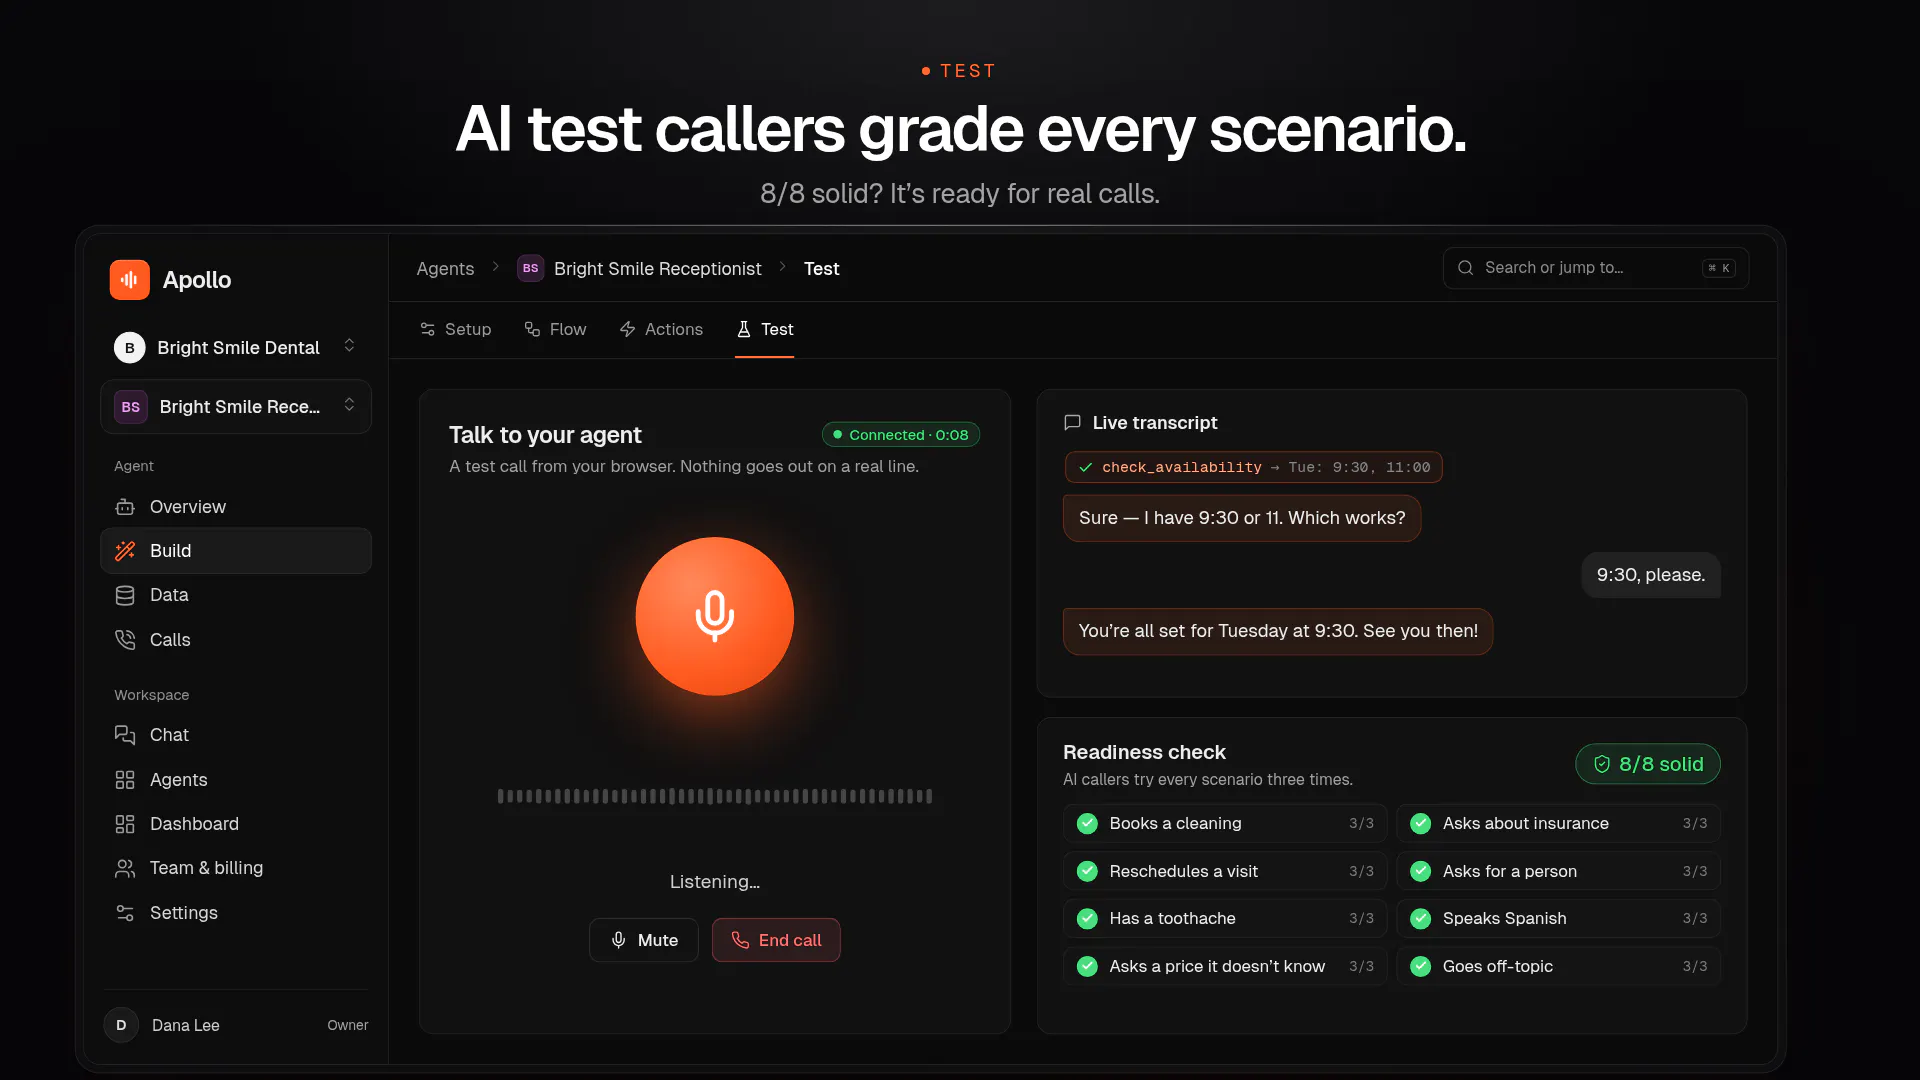1920x1080 pixels.
Task: Click the check_availability tool call chip
Action: point(1253,467)
